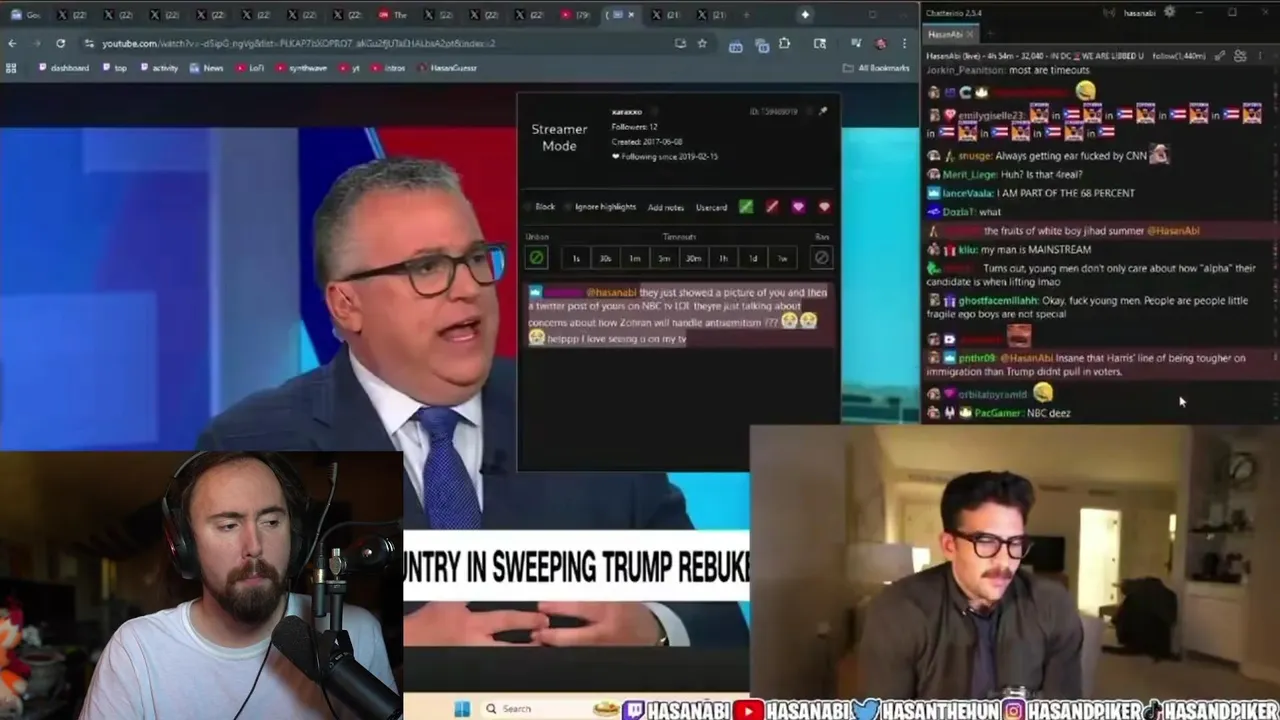
Task: Click username PacGamer in chat
Action: (x=998, y=413)
